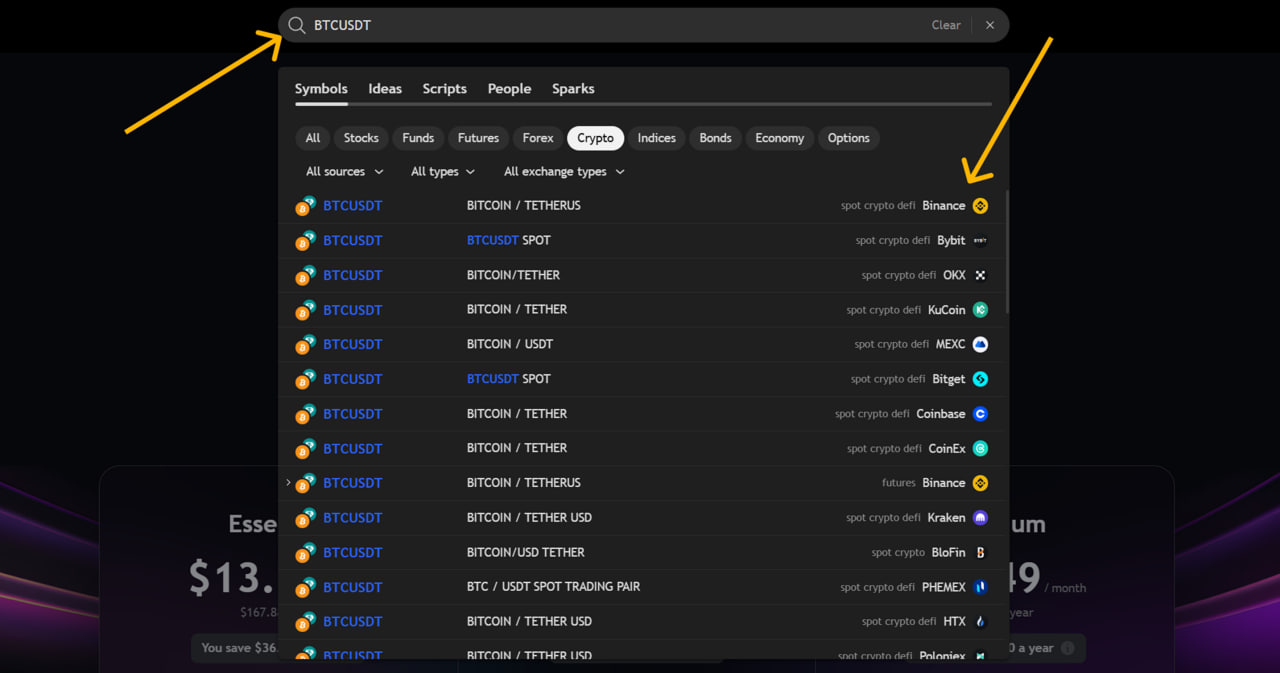This screenshot has height=673, width=1280.
Task: Open BTCUSDT symbol on Binance spot
Action: (x=353, y=206)
